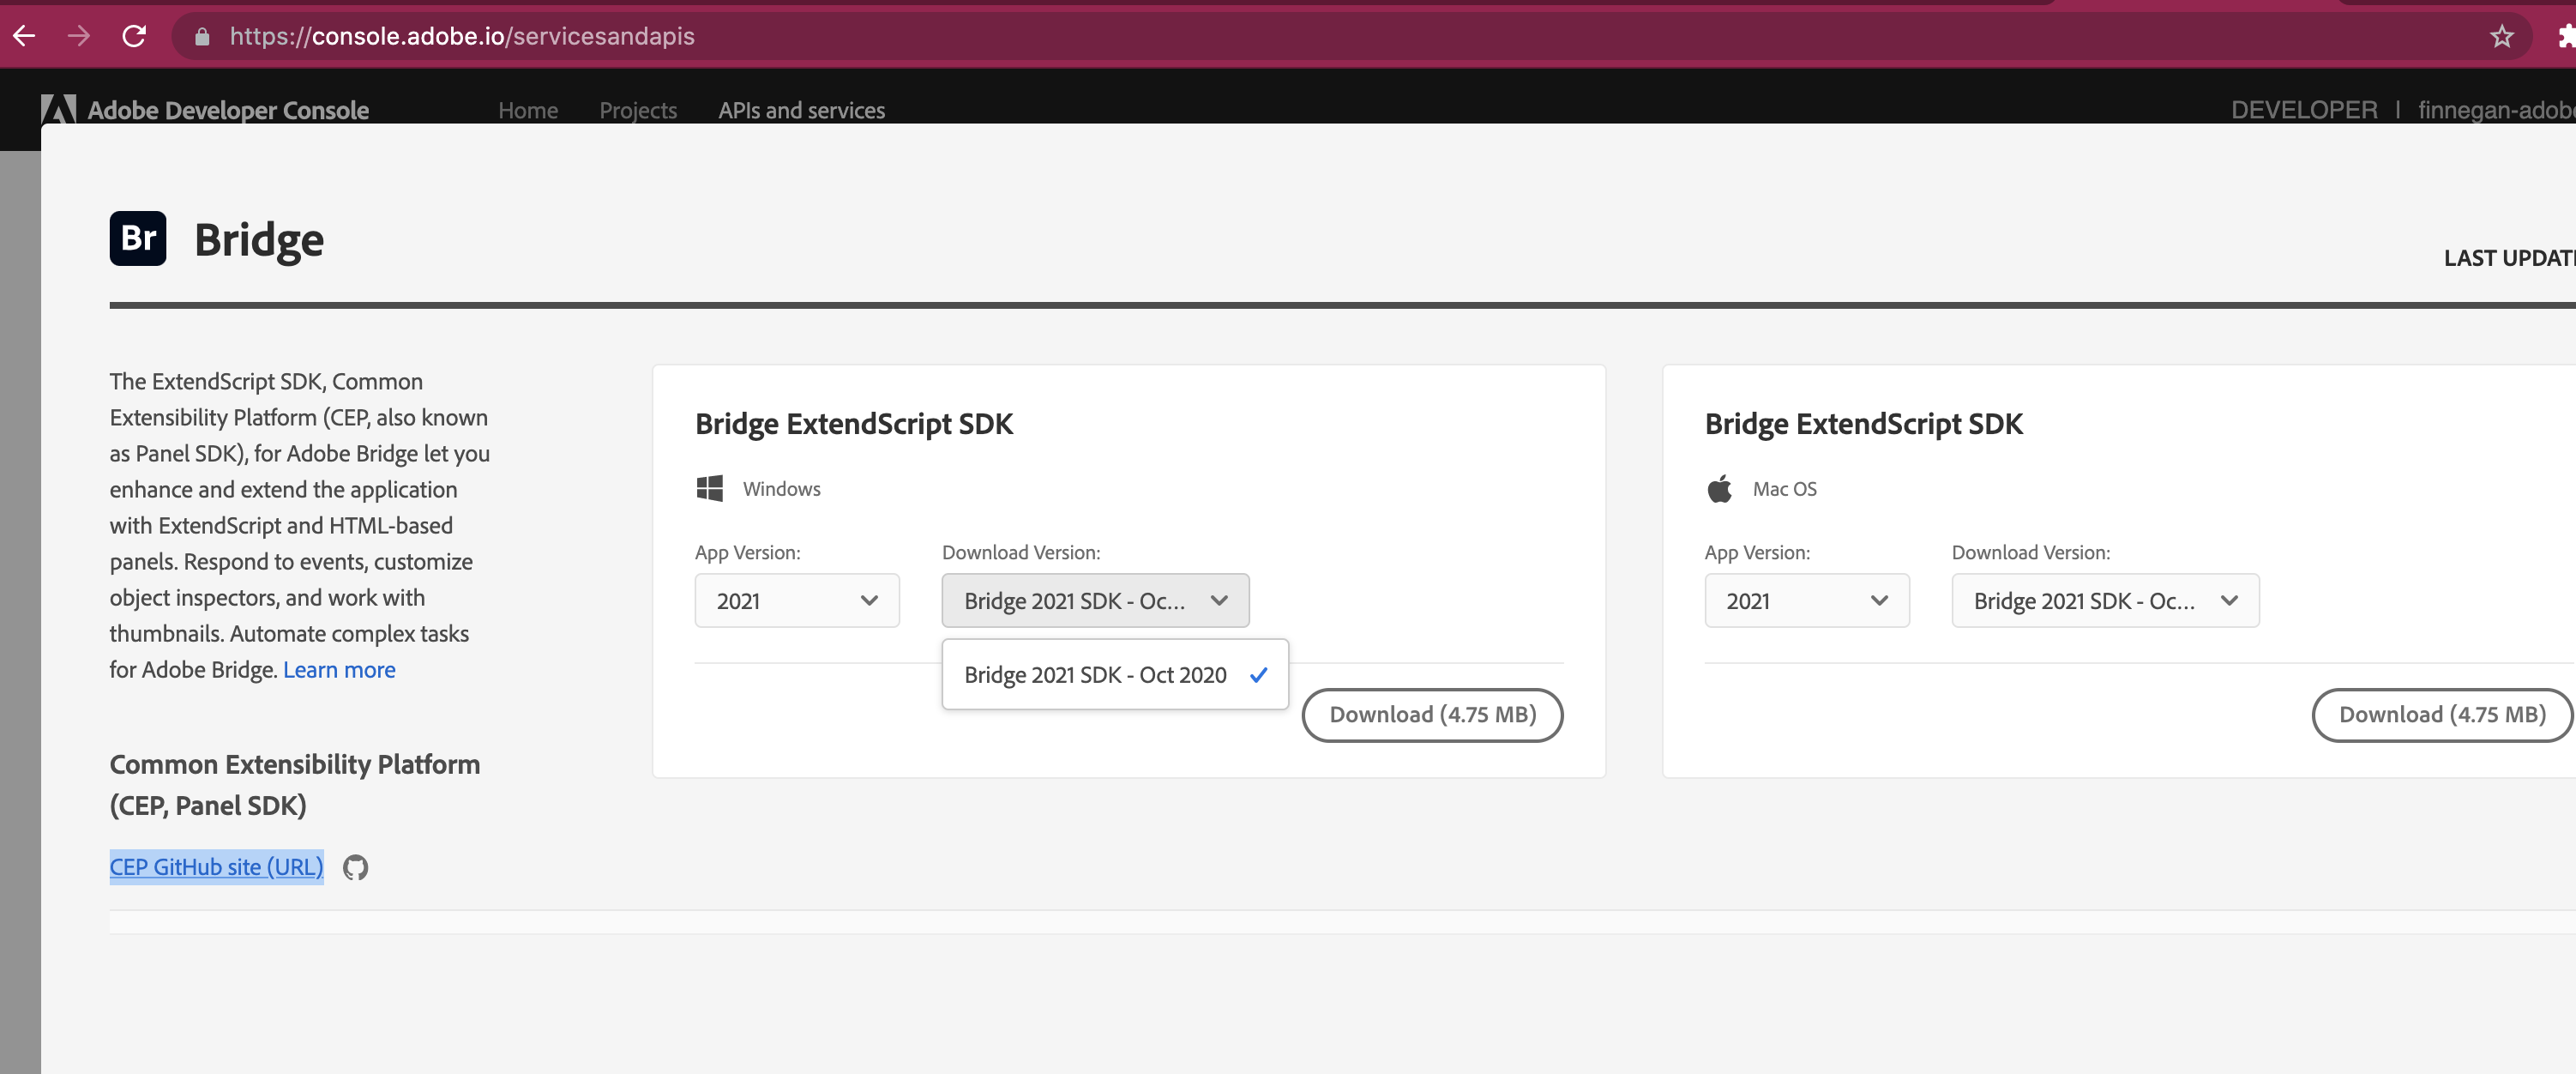Open the Mac OS App Version dropdown

[1806, 600]
